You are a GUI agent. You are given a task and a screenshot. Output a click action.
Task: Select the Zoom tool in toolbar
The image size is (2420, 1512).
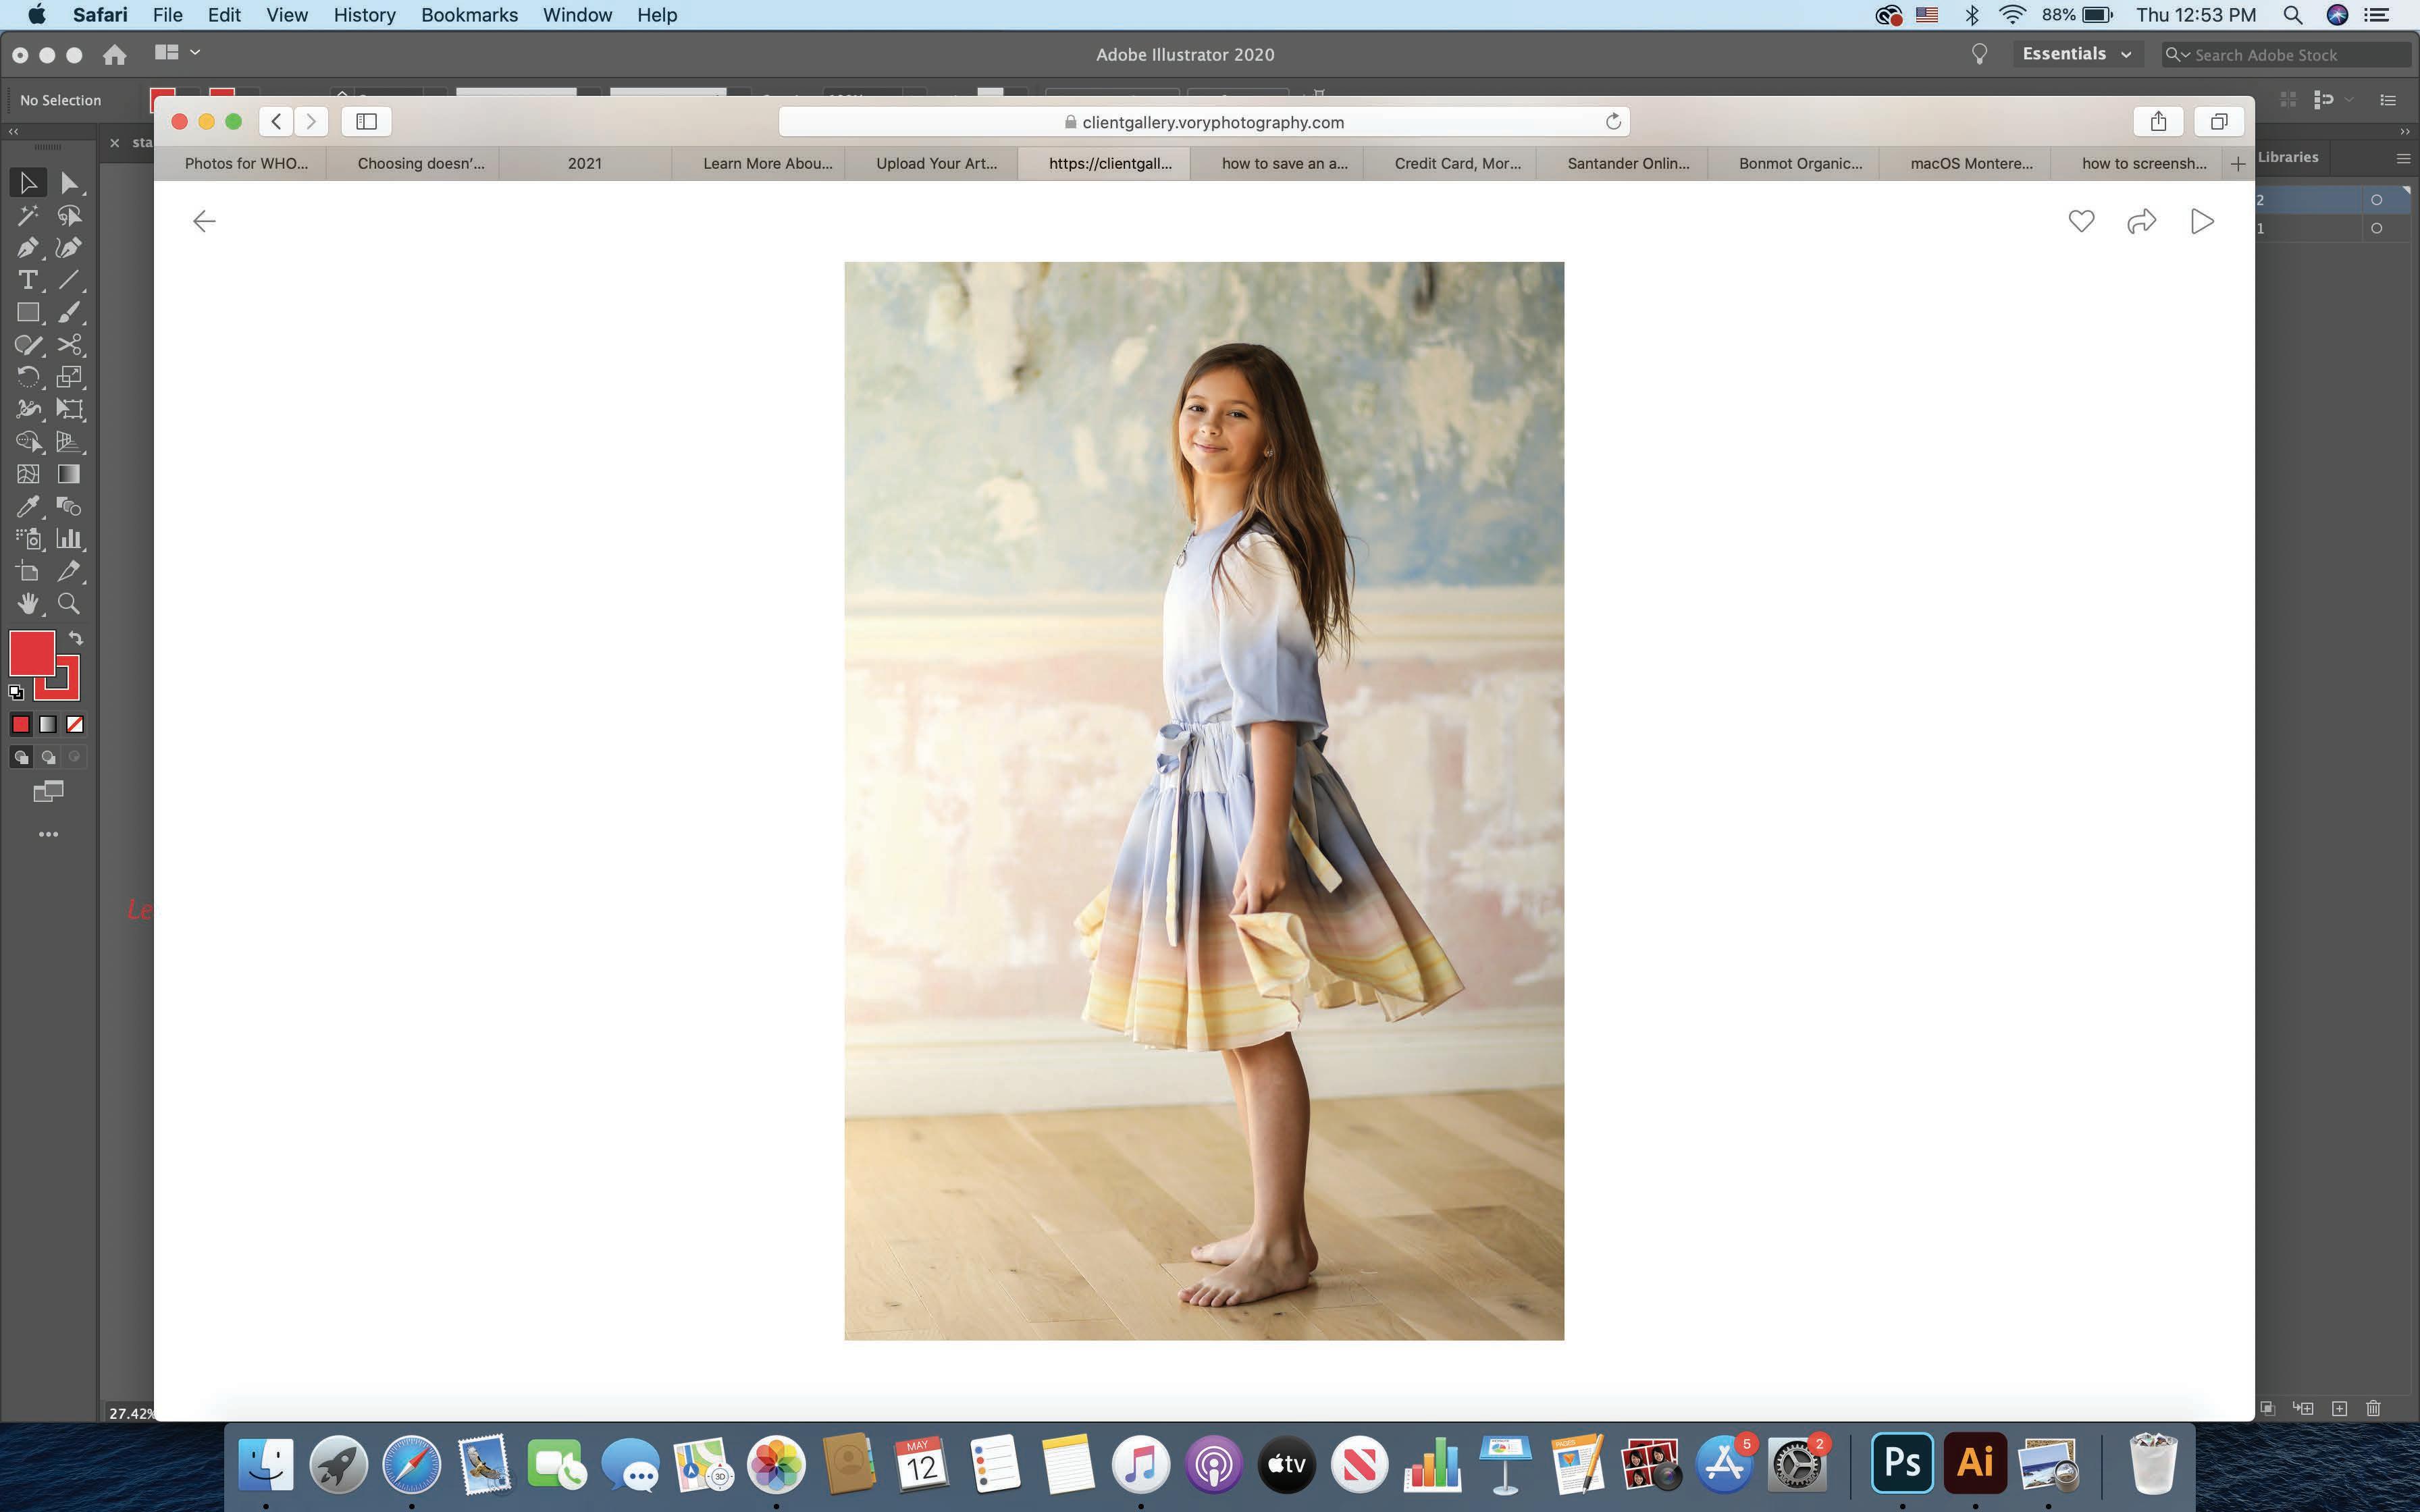69,603
